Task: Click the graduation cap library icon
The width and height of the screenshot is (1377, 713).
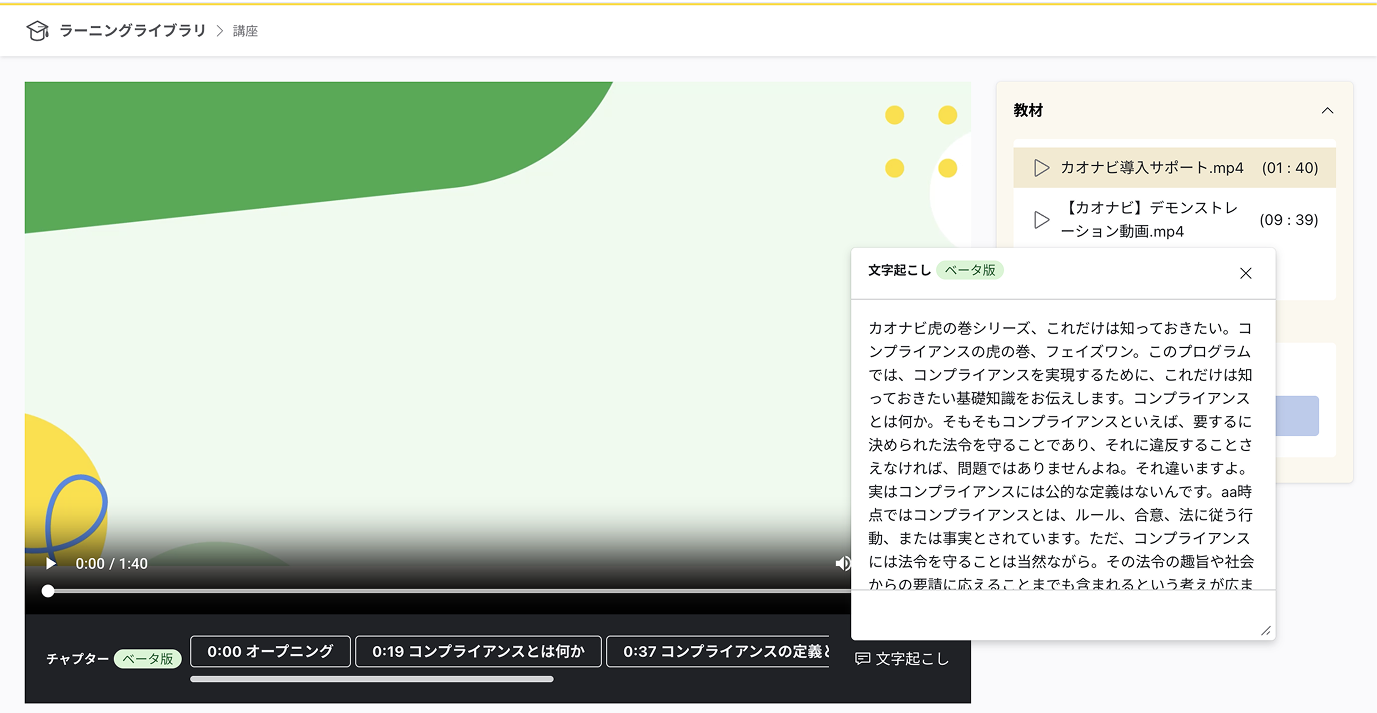Action: click(x=37, y=30)
